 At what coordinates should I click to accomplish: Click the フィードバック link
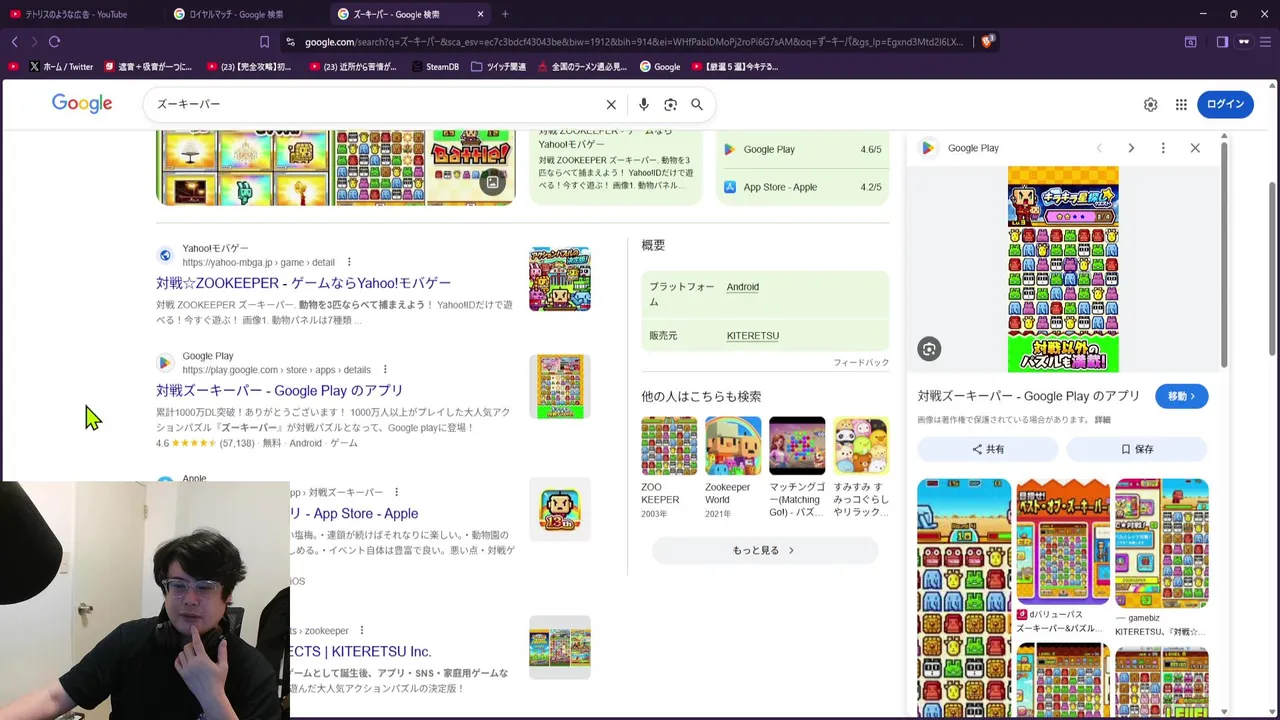coord(861,362)
